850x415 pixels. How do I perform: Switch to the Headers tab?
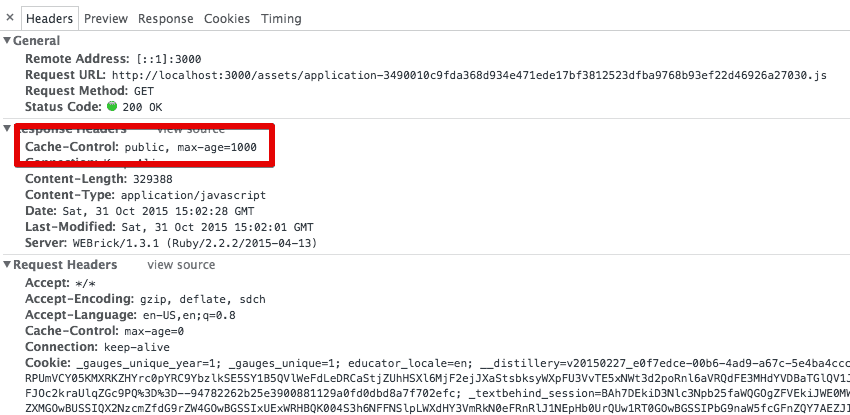(50, 19)
